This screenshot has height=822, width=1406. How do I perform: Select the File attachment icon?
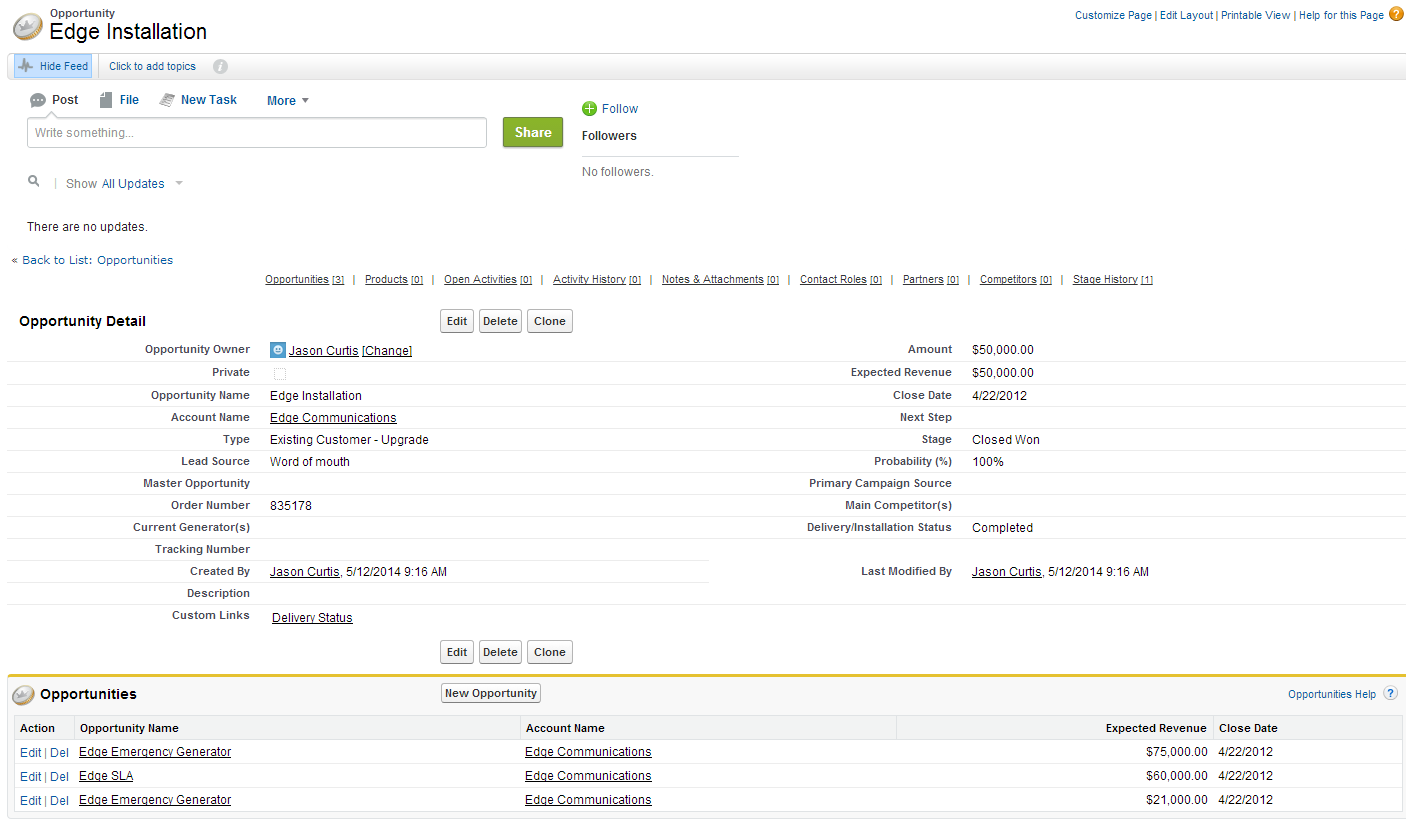point(106,100)
